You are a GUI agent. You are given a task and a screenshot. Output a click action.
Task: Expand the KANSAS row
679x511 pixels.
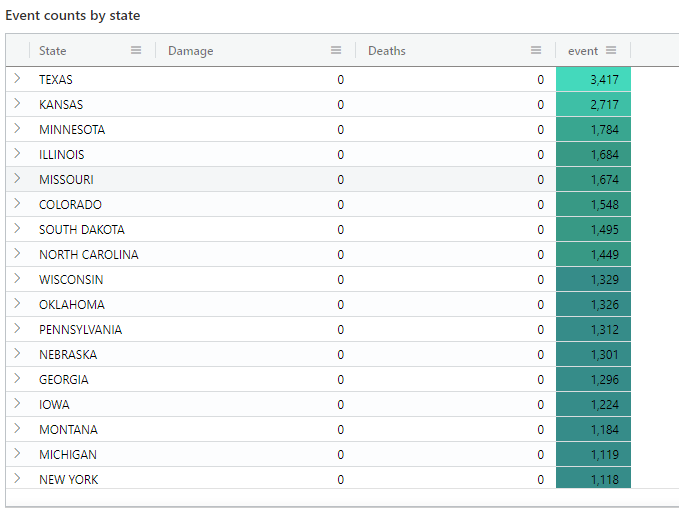17,104
